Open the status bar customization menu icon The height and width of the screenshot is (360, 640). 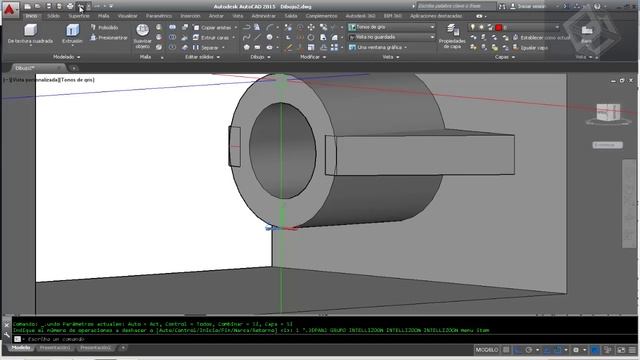pyautogui.click(x=632, y=350)
